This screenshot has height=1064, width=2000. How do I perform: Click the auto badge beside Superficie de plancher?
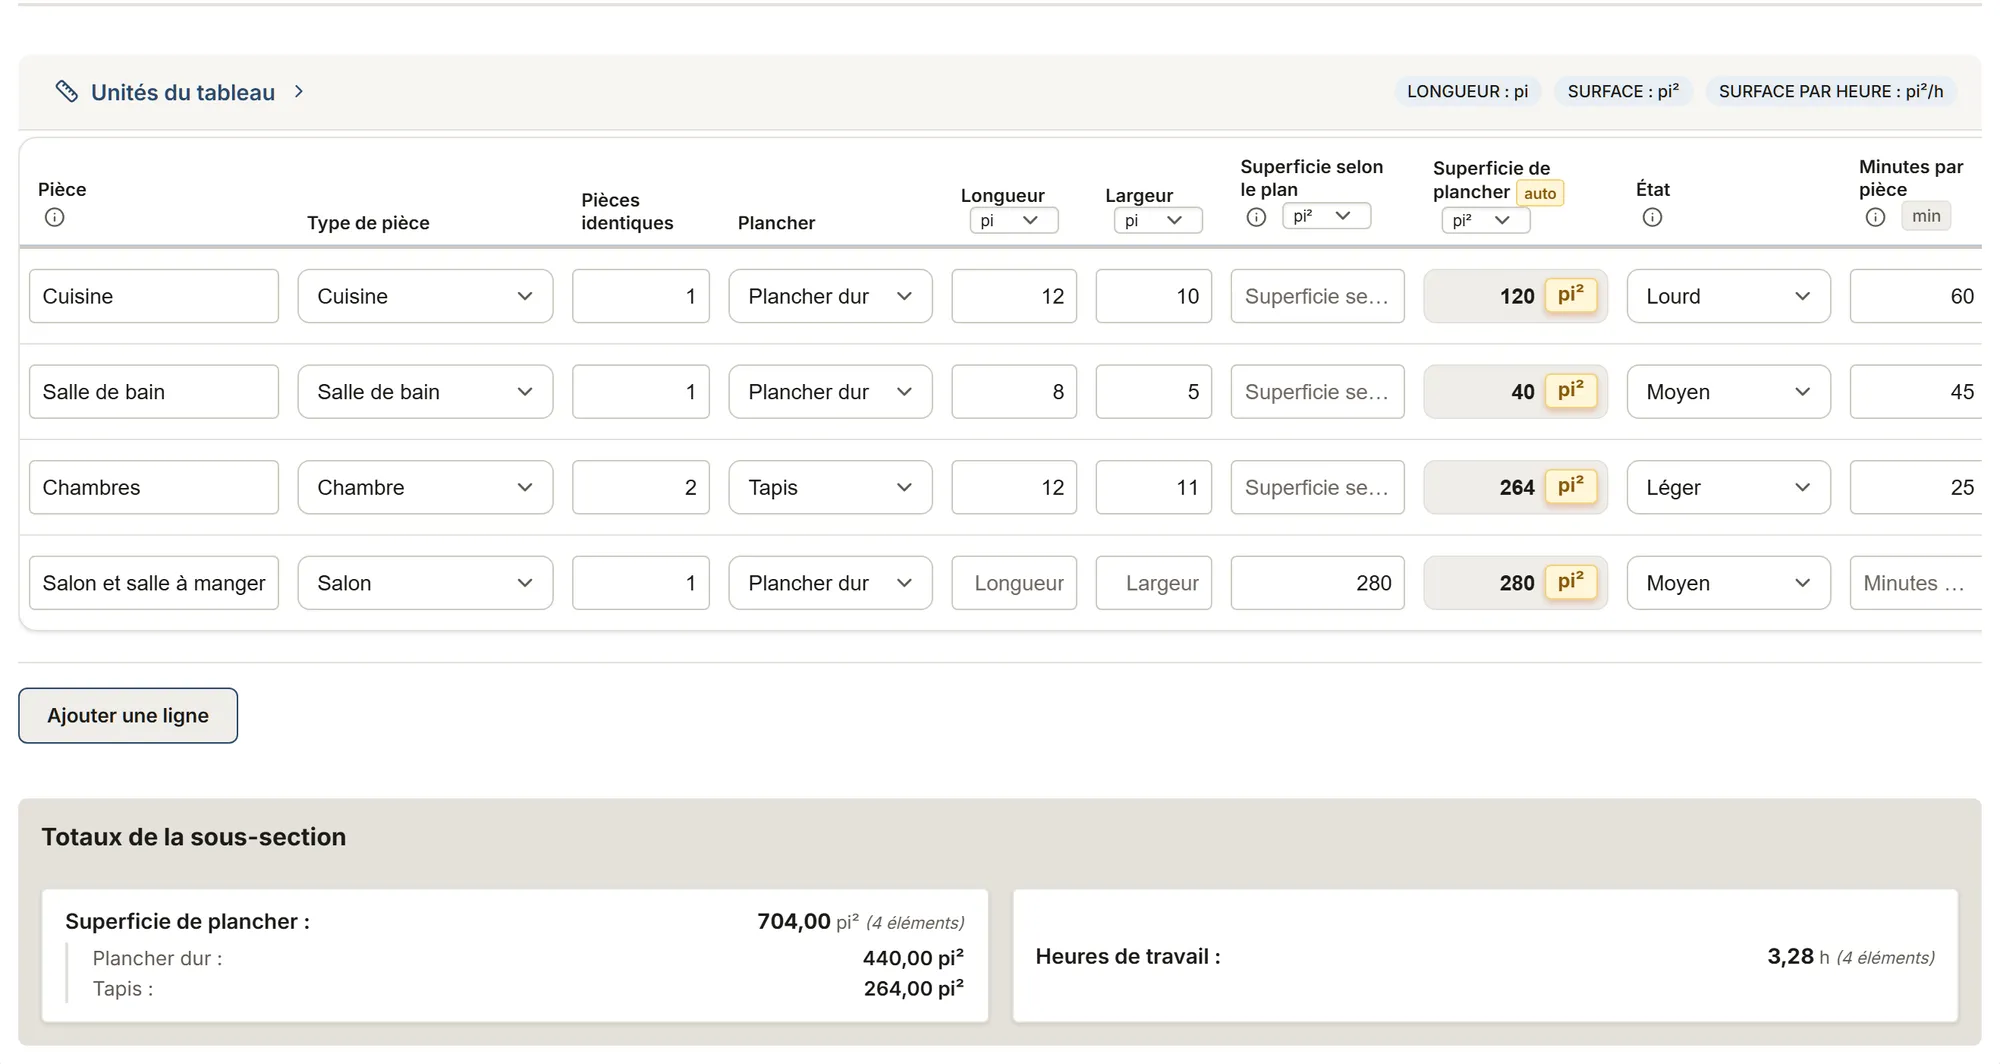point(1540,193)
